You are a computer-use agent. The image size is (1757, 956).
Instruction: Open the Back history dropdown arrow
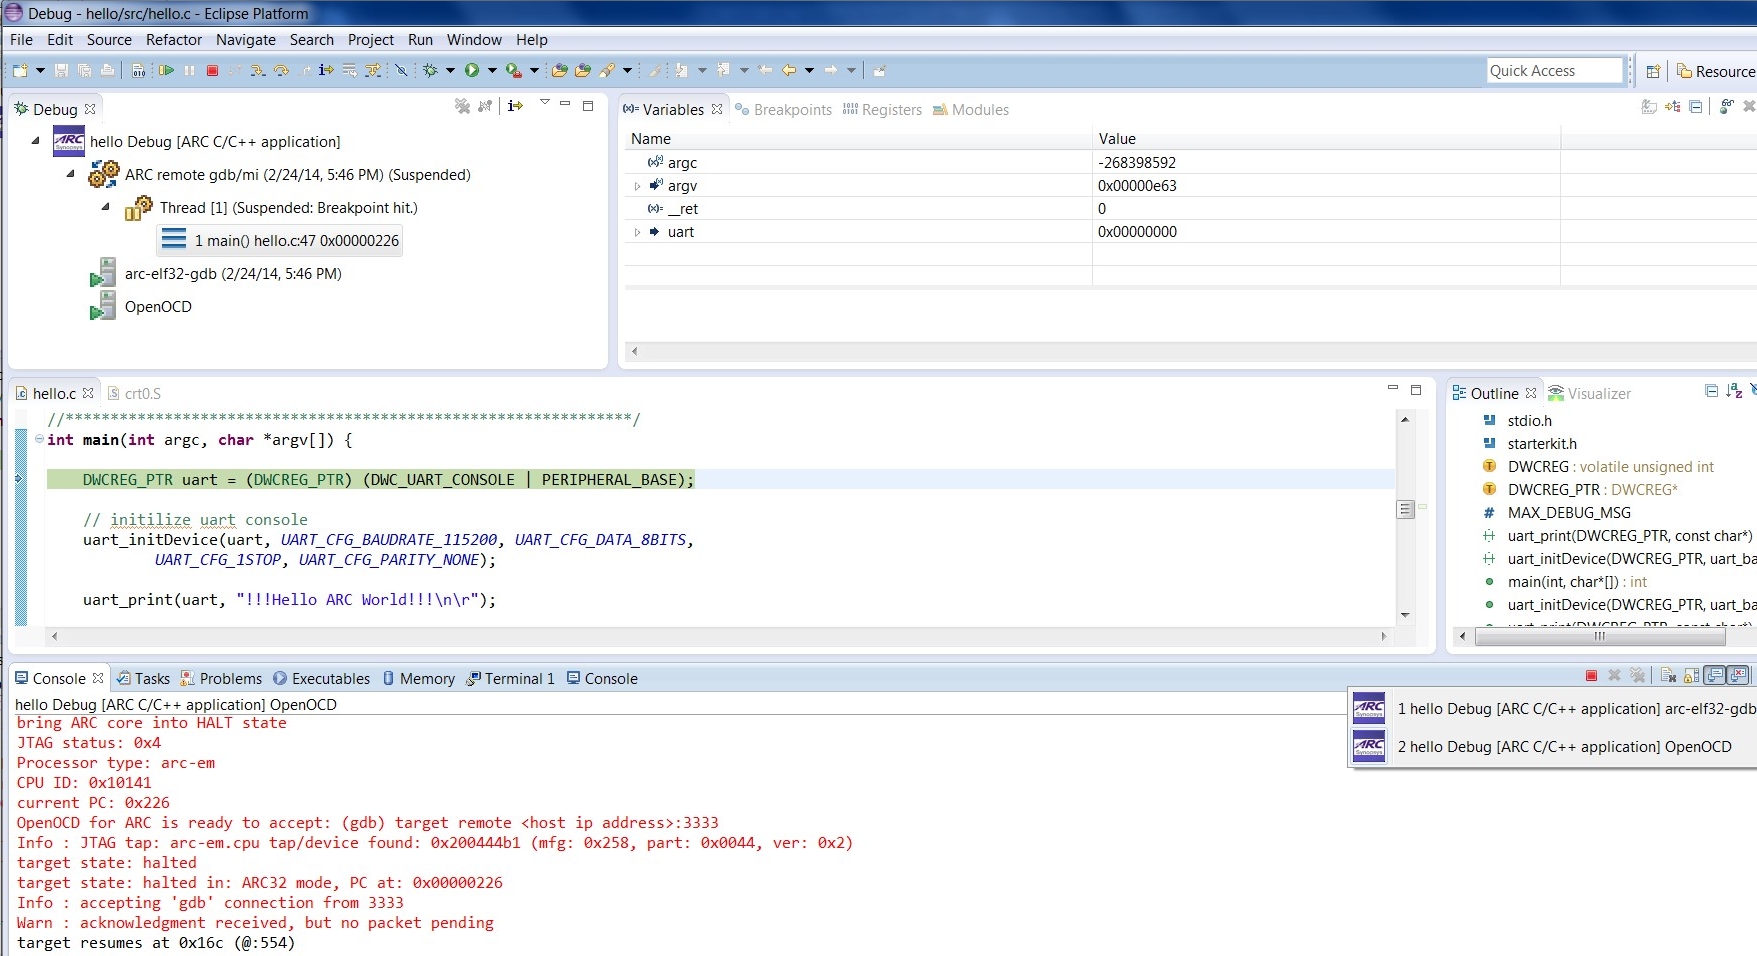click(809, 70)
